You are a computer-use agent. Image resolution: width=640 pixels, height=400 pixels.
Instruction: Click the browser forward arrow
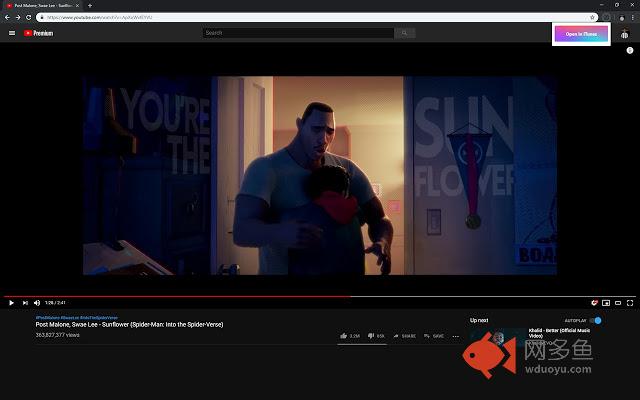[18, 17]
